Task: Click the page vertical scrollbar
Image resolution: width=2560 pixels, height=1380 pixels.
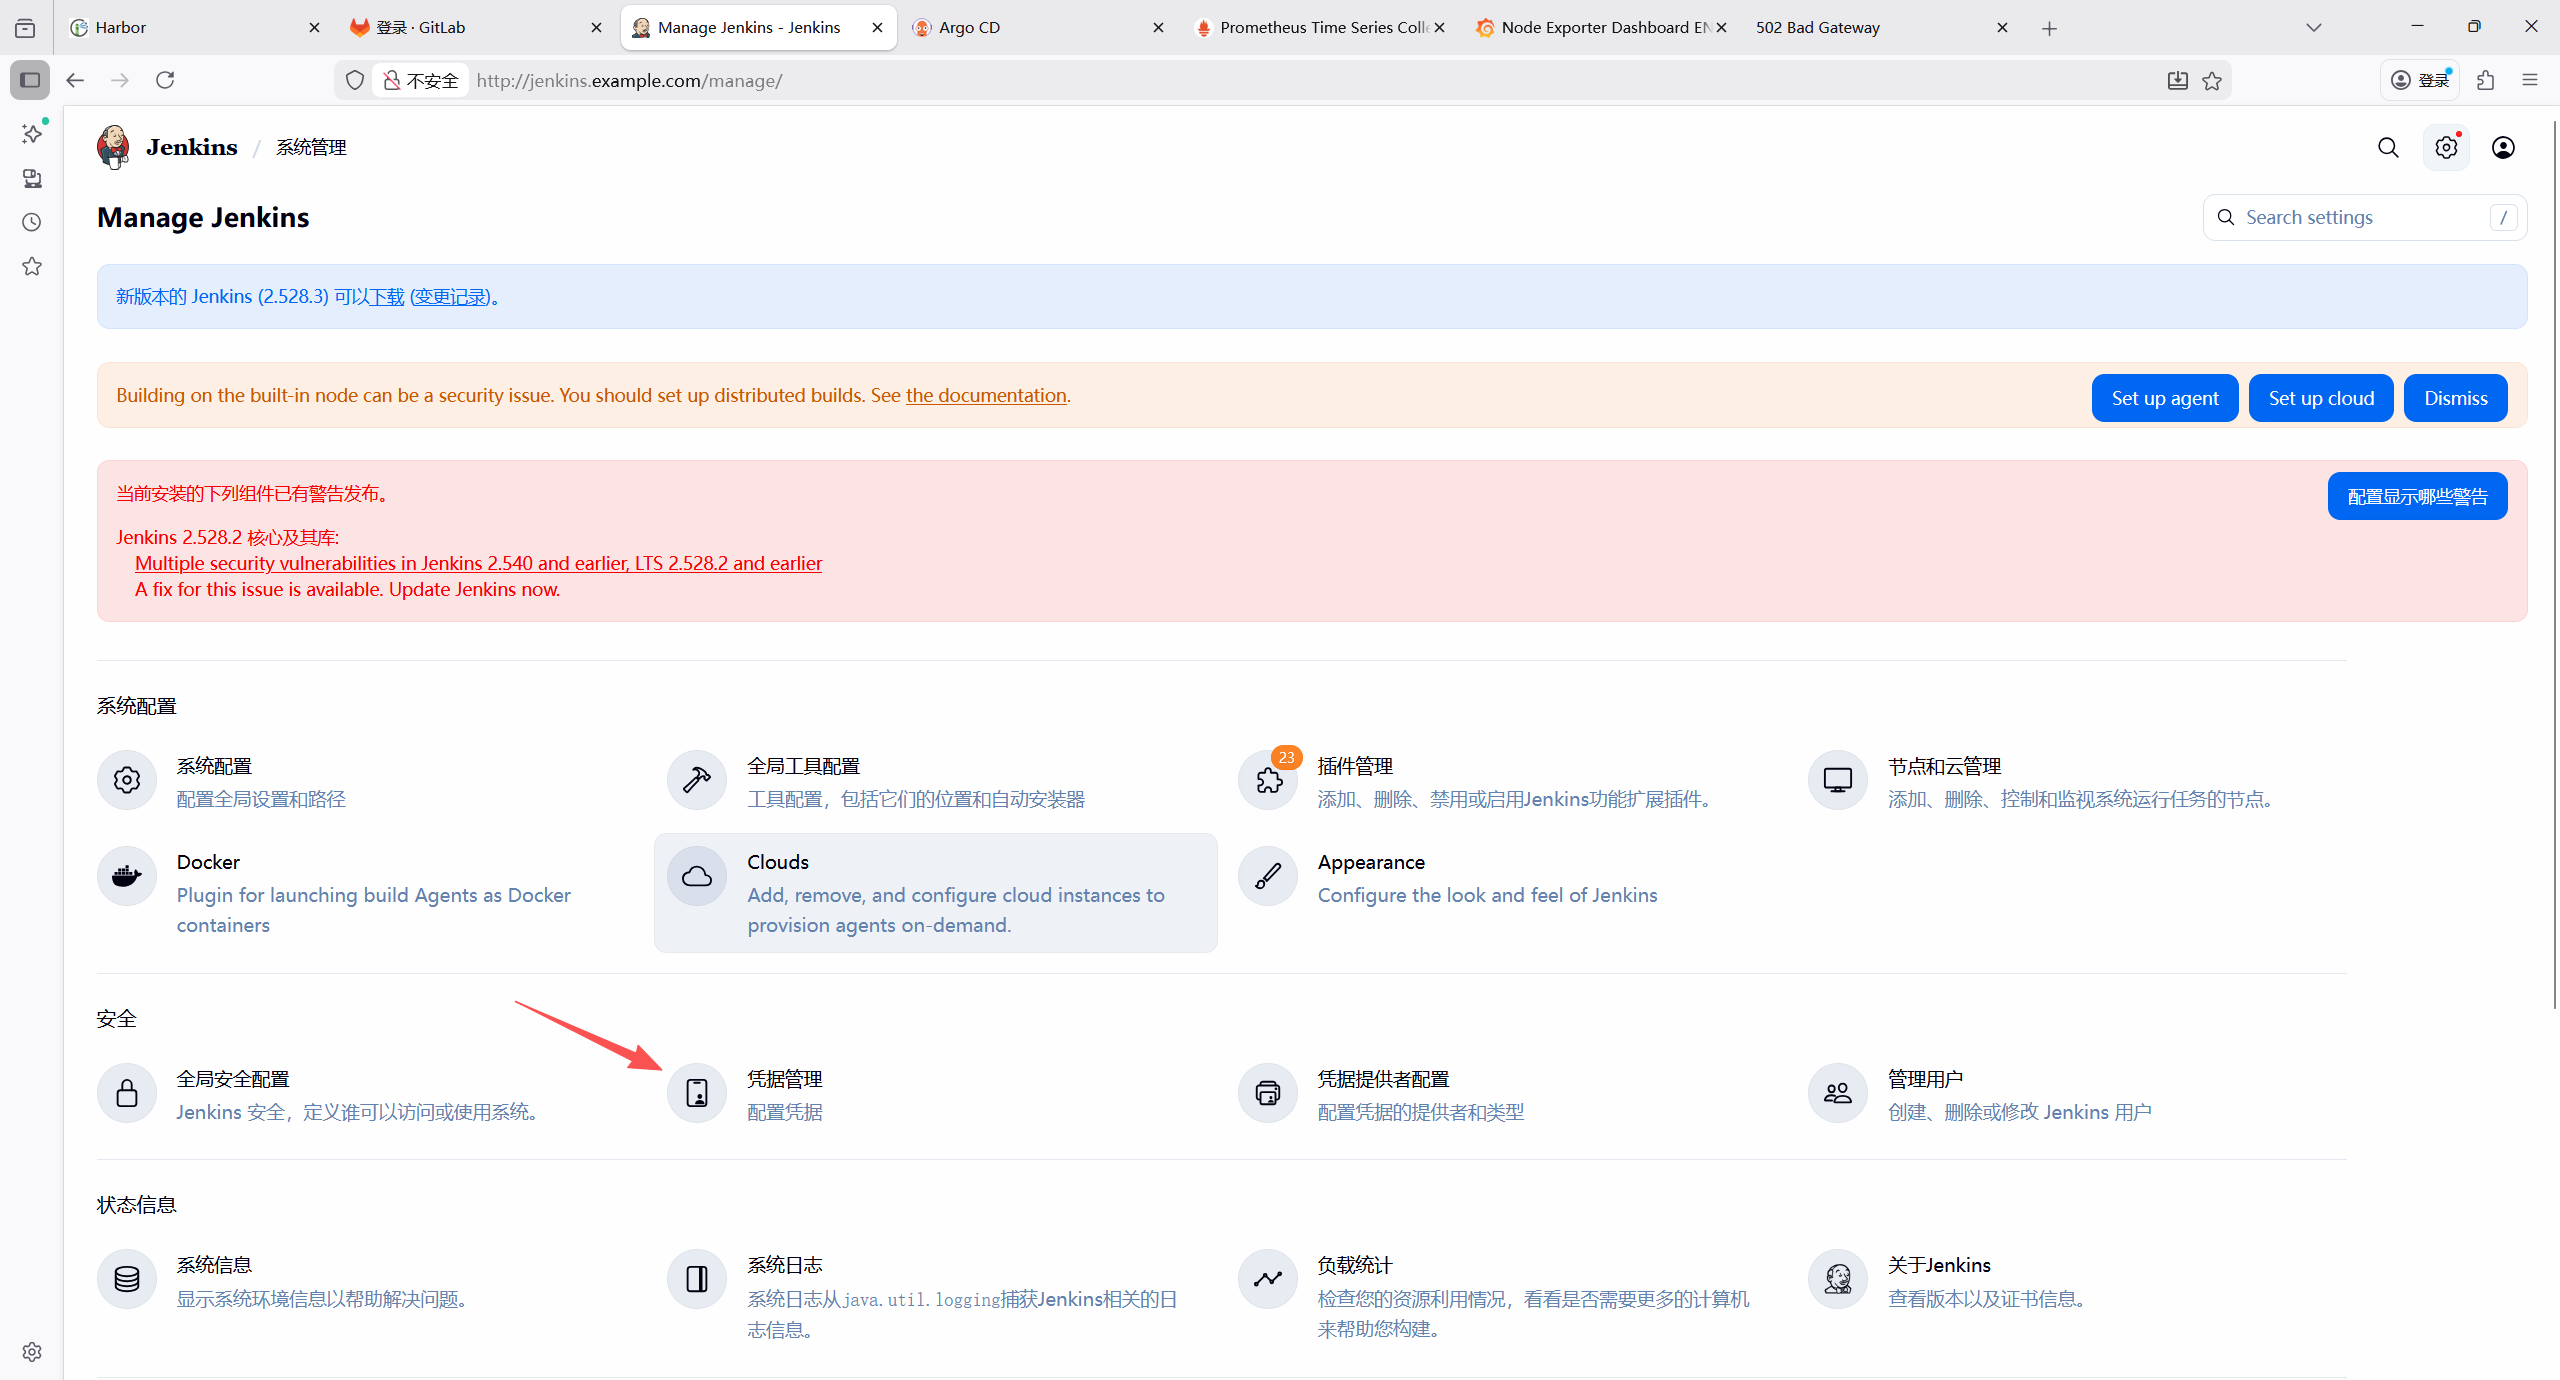Action: click(2554, 560)
